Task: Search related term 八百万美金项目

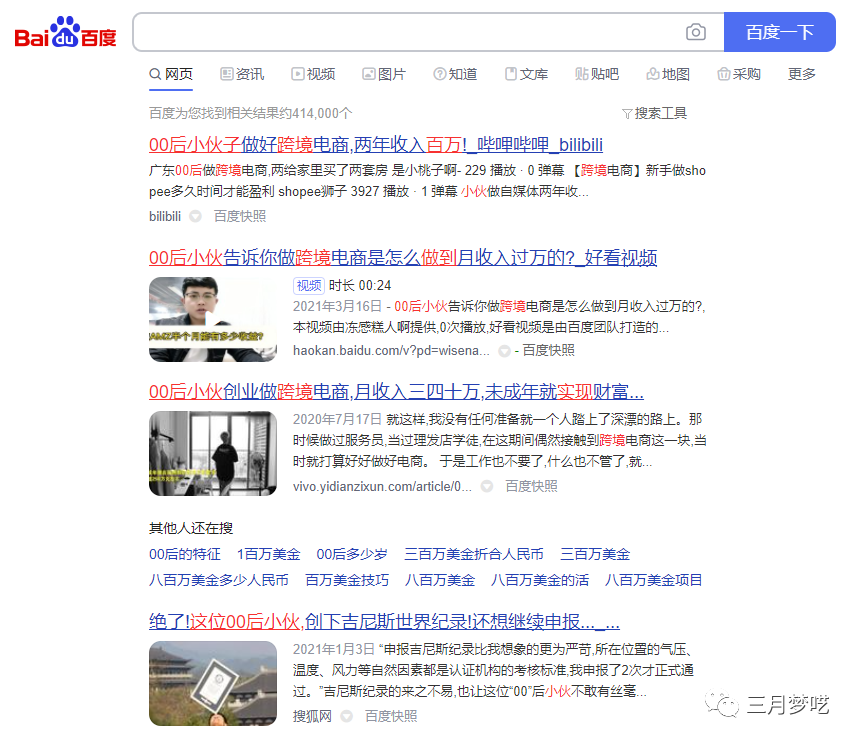Action: pos(654,580)
